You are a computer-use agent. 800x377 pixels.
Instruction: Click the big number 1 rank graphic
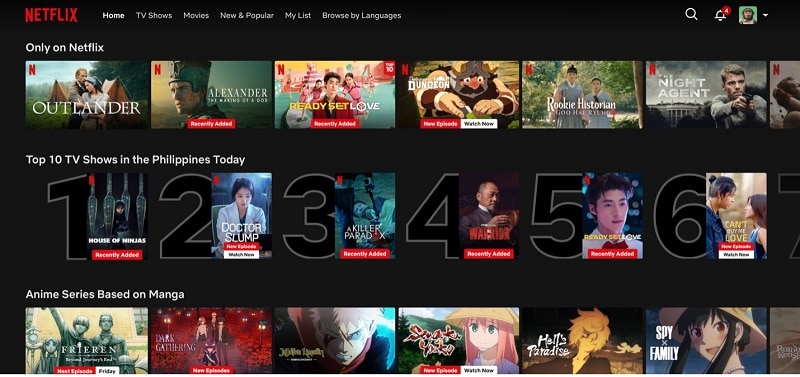point(67,216)
